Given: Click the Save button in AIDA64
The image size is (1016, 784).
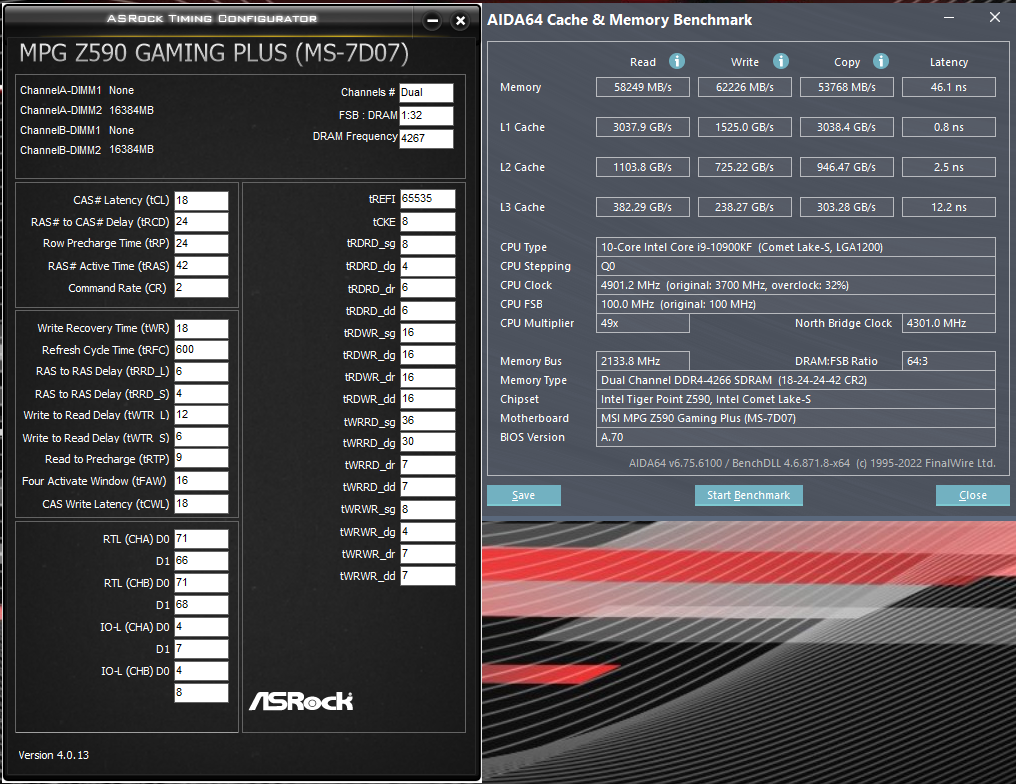Looking at the screenshot, I should [524, 495].
